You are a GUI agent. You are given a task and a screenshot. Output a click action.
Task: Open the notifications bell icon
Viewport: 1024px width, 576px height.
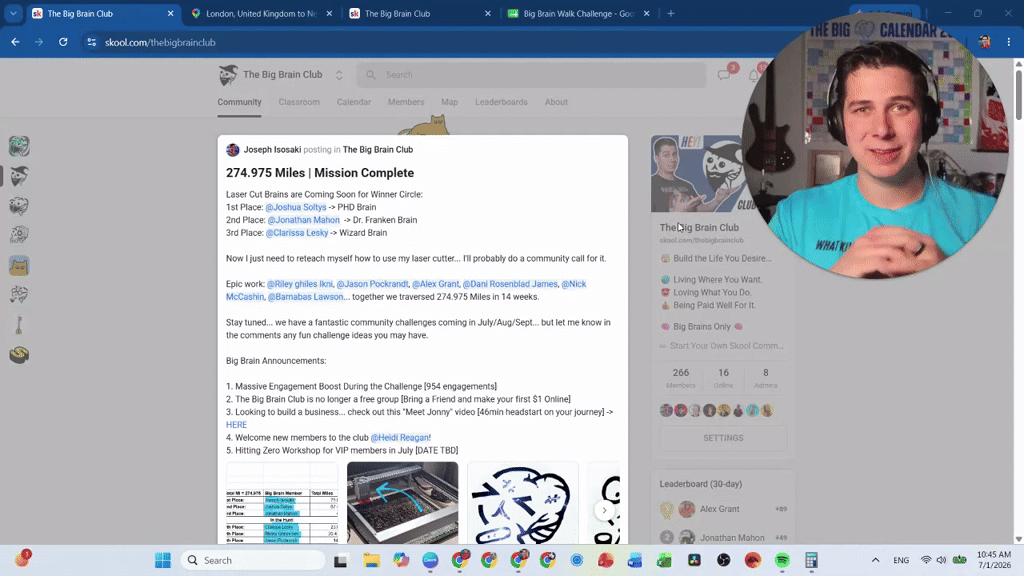(x=754, y=75)
